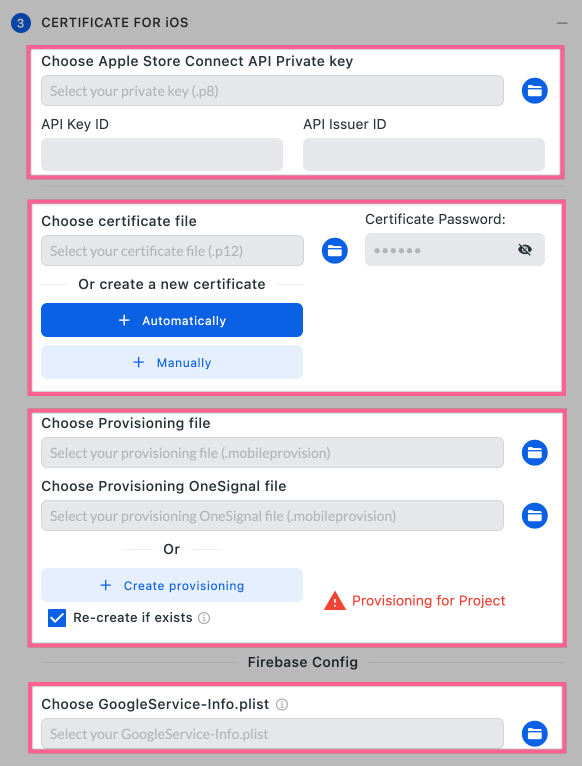582x766 pixels.
Task: Open folder browser for certificate .p12 file
Action: pos(335,251)
